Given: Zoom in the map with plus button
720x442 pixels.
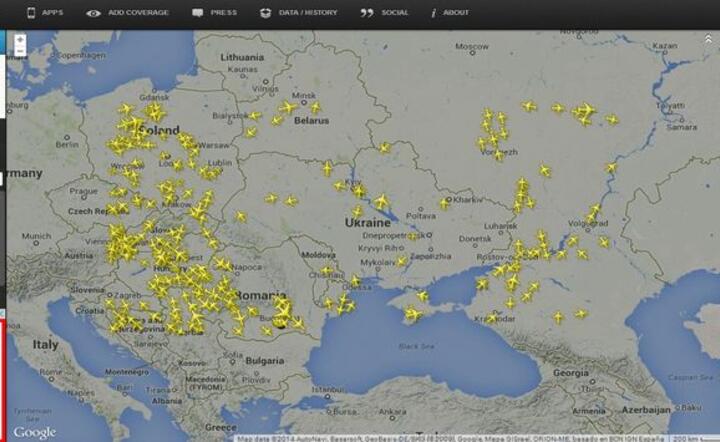Looking at the screenshot, I should [20, 40].
